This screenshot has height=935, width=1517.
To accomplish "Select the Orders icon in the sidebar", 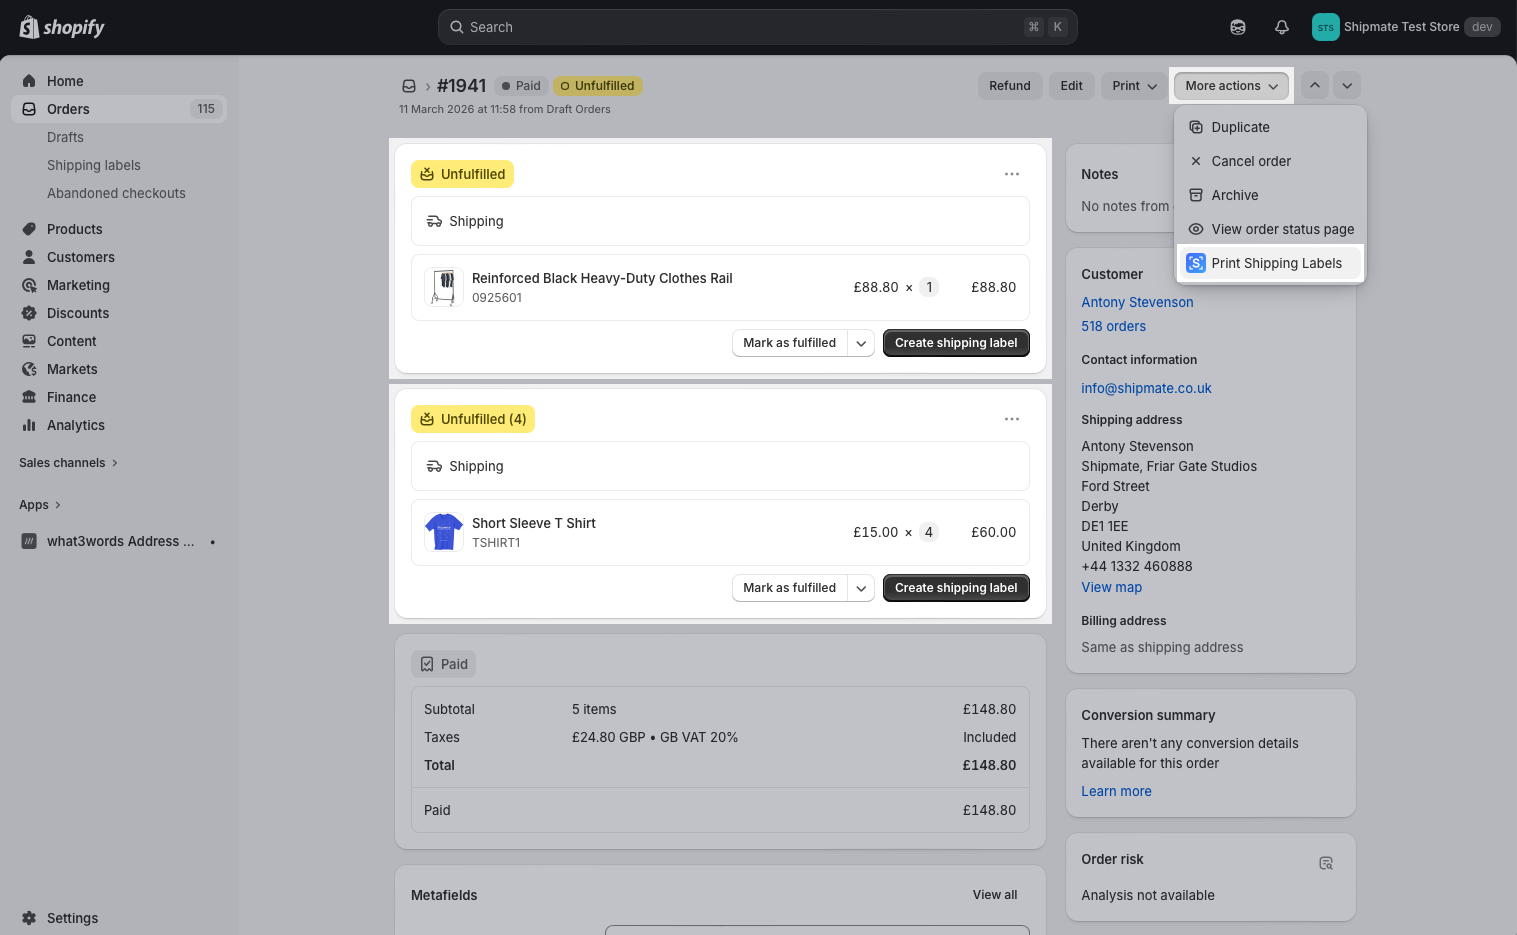I will 29,108.
